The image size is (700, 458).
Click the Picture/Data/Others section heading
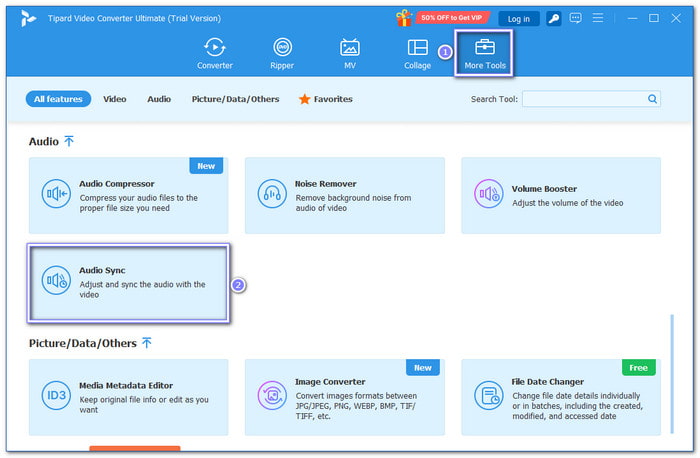83,343
